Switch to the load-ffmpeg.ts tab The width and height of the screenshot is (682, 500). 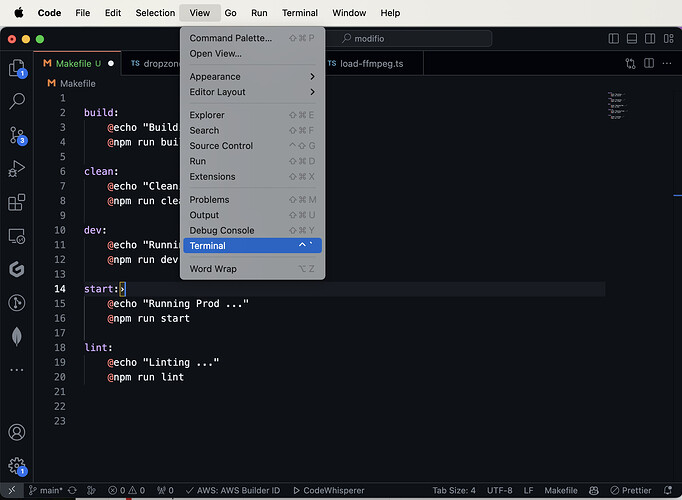(372, 63)
